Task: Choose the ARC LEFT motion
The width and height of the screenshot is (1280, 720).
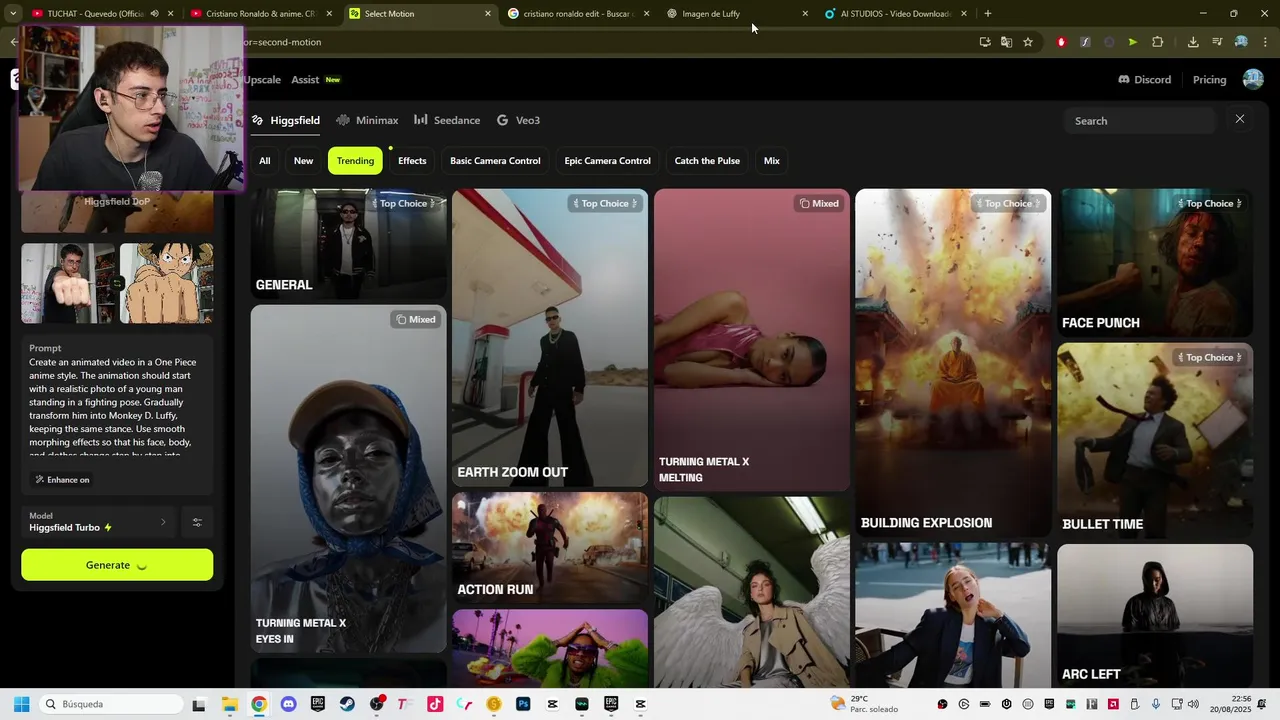Action: click(1155, 615)
